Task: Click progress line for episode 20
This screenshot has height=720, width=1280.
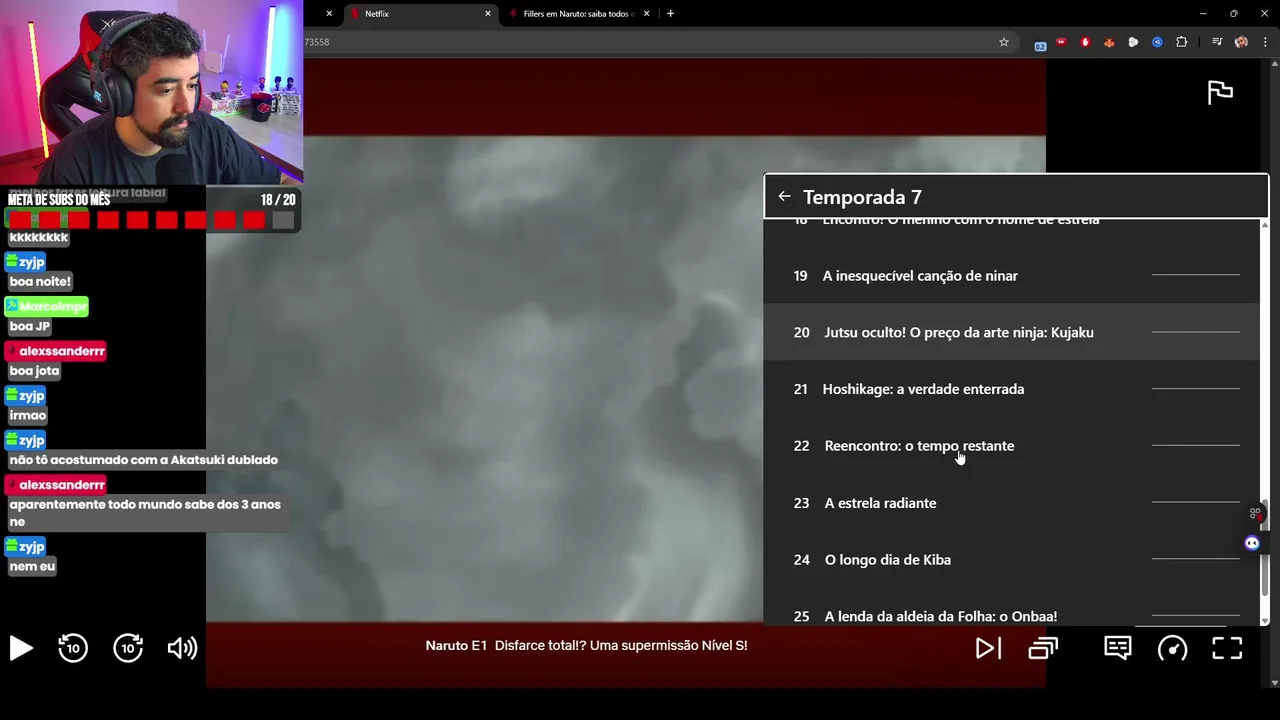Action: coord(1196,332)
